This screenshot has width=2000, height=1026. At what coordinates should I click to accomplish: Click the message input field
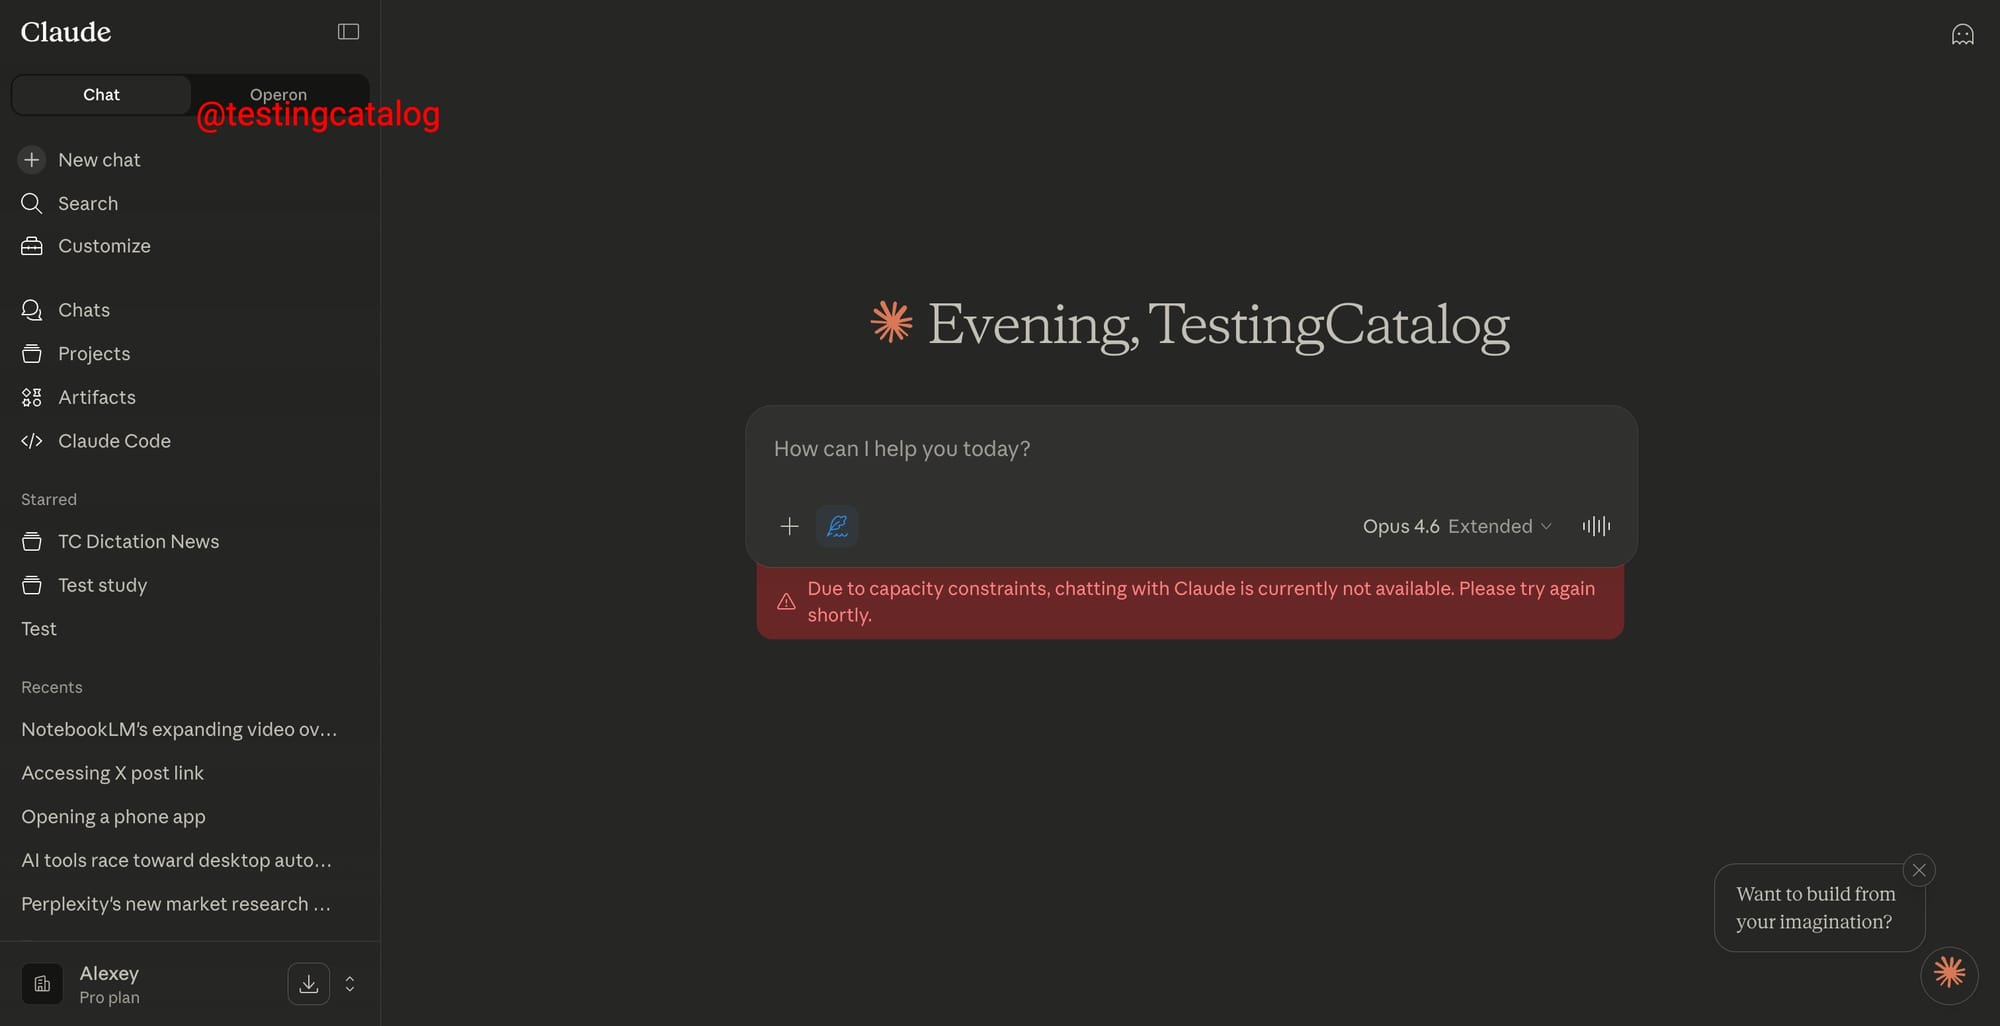(1190, 450)
